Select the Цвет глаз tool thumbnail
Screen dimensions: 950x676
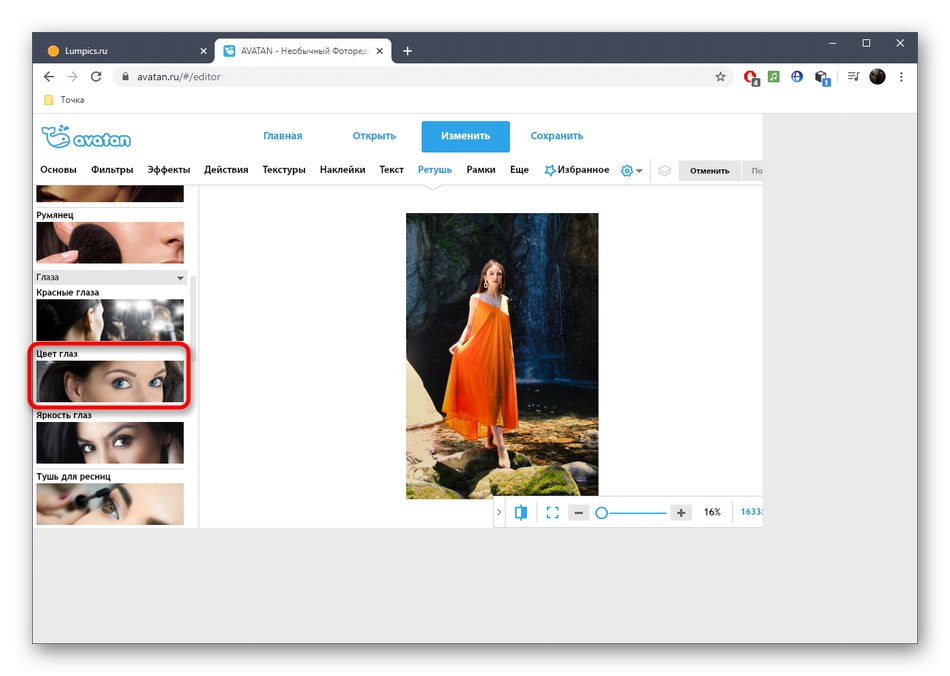click(110, 382)
